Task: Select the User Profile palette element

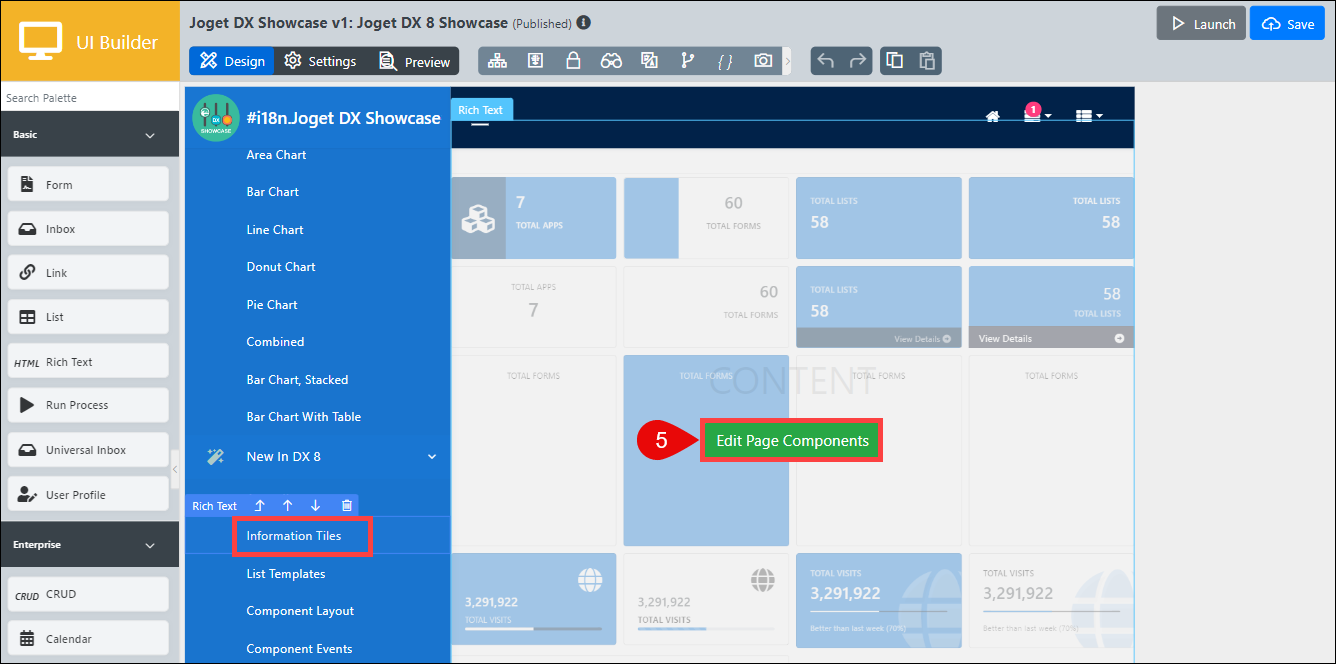Action: [x=88, y=495]
